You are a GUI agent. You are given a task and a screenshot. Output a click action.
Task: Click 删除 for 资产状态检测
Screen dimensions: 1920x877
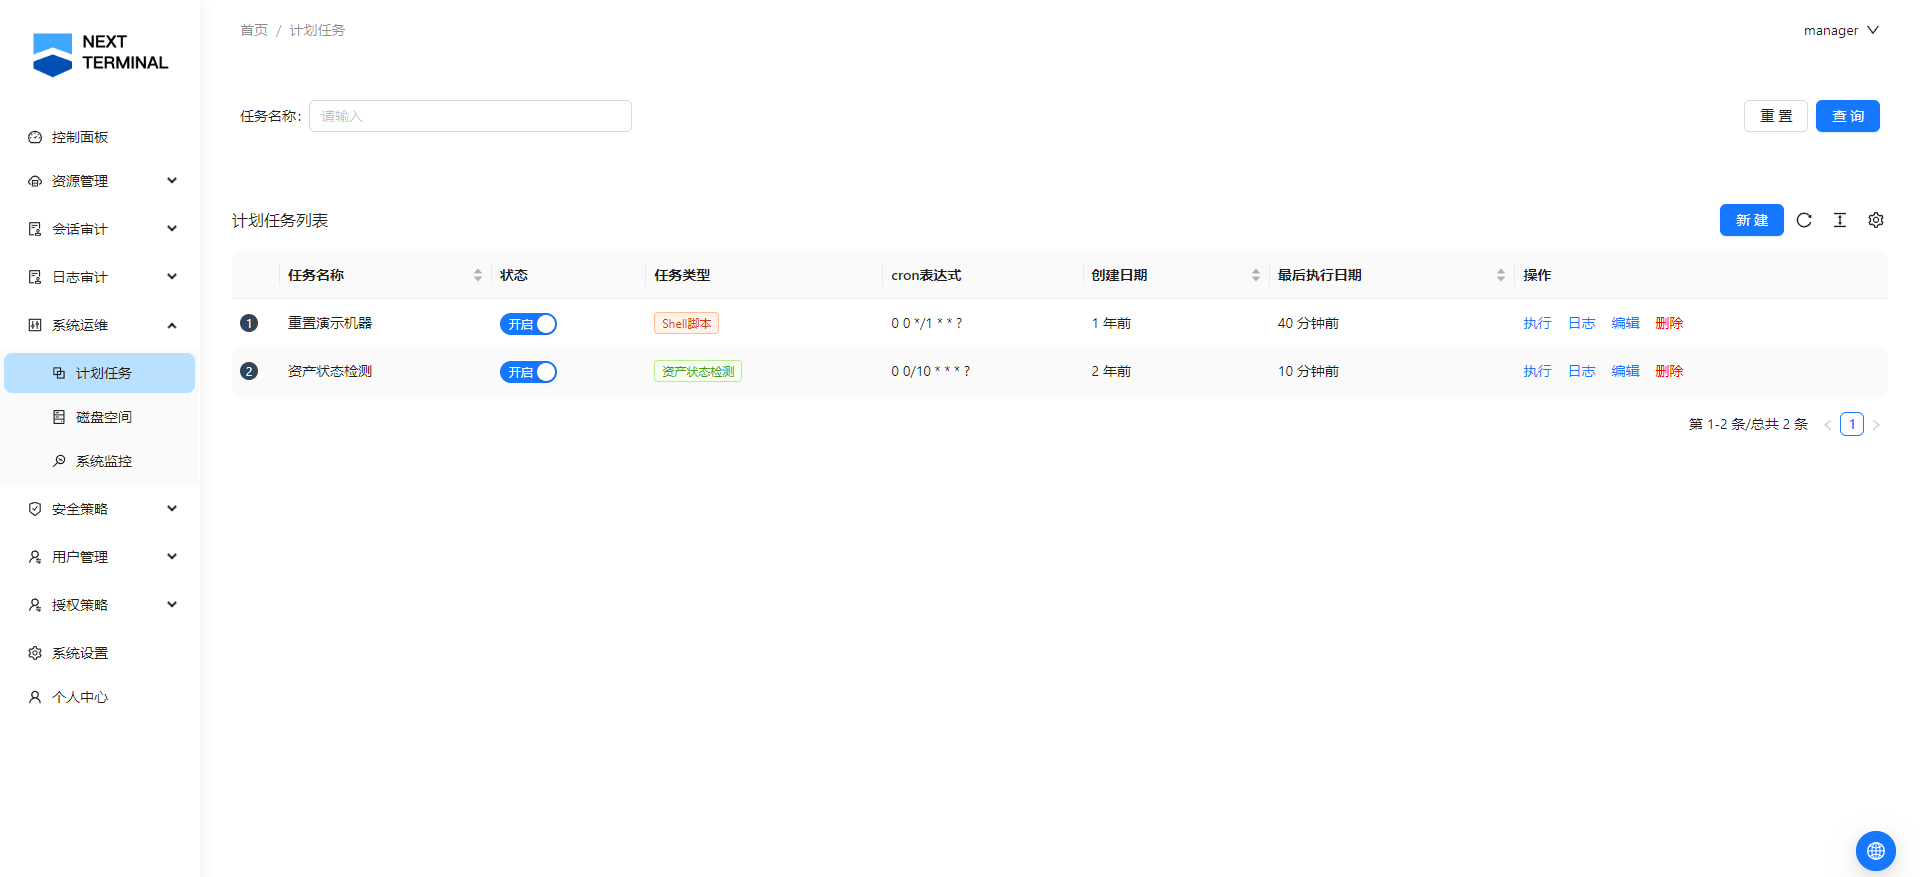tap(1669, 371)
